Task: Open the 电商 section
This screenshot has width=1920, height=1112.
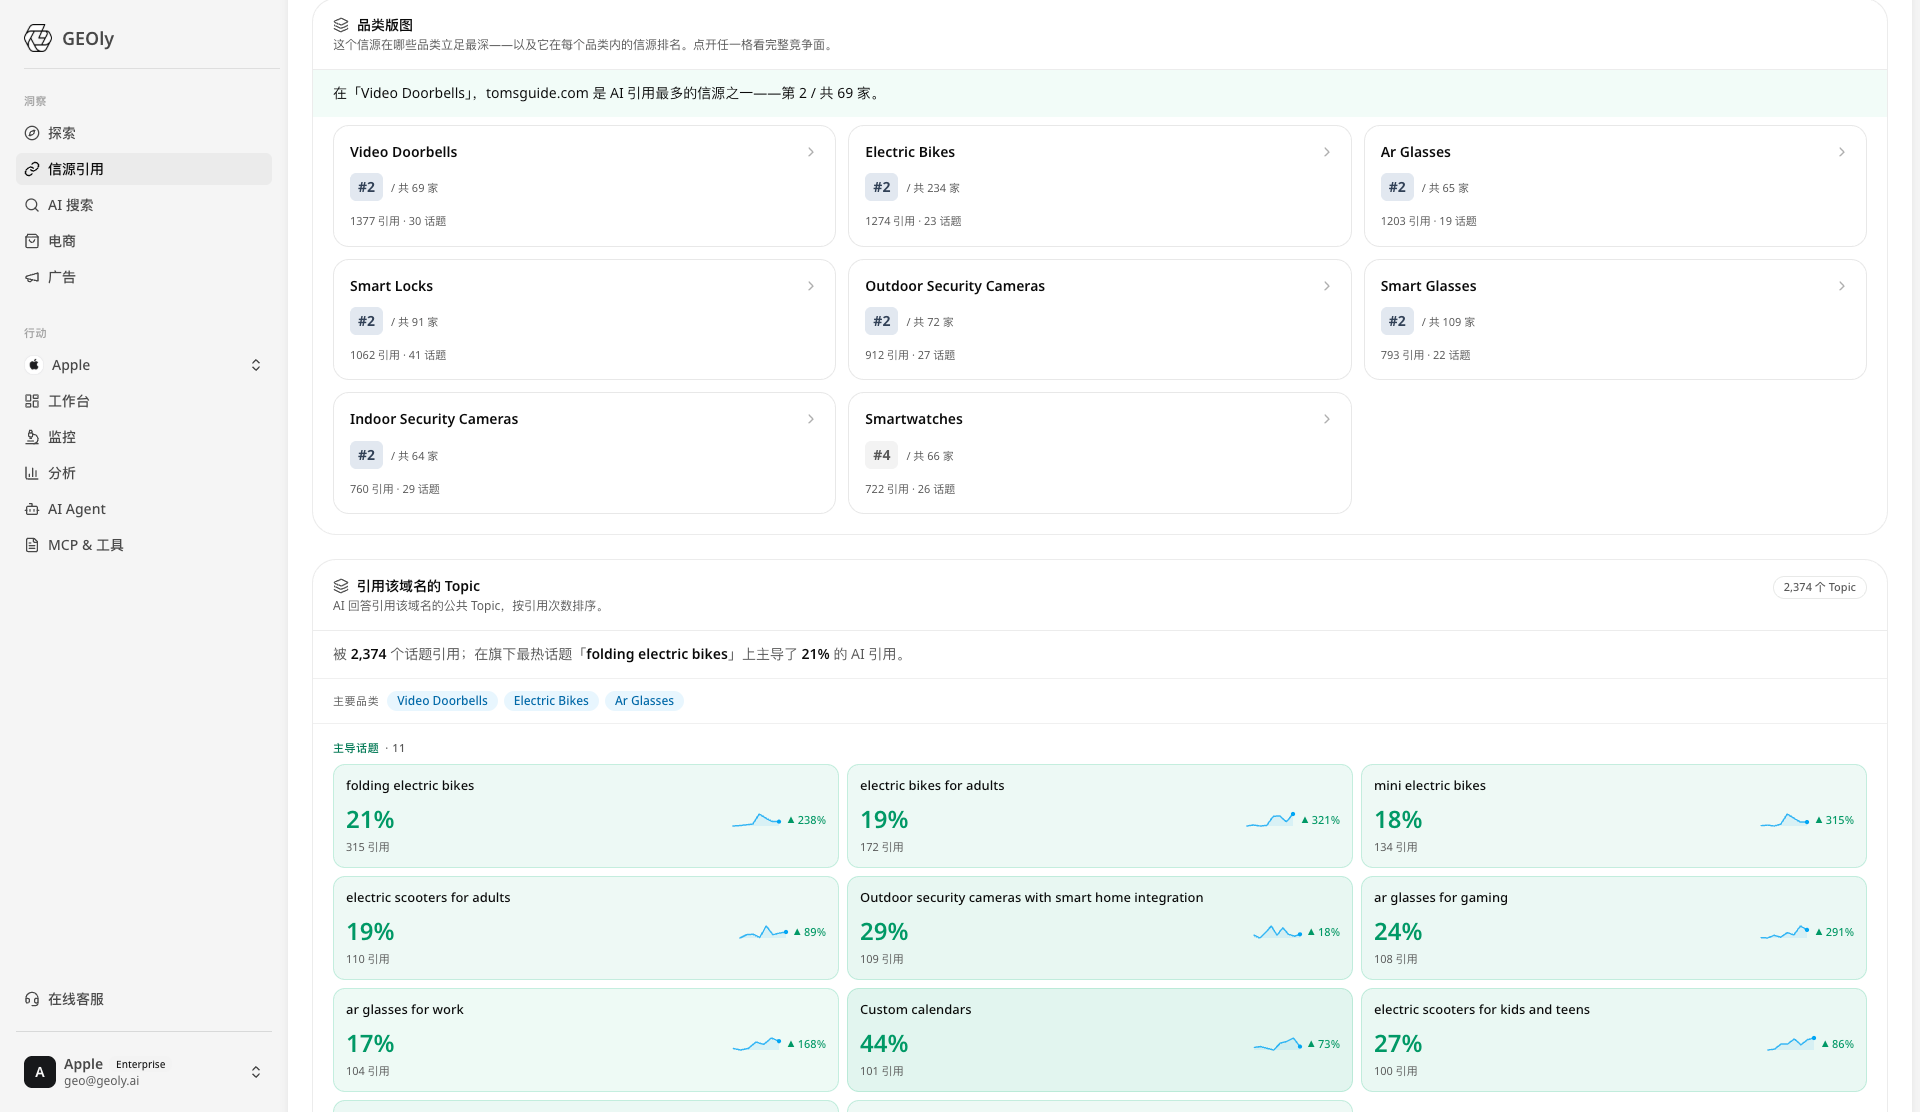Action: [x=144, y=241]
